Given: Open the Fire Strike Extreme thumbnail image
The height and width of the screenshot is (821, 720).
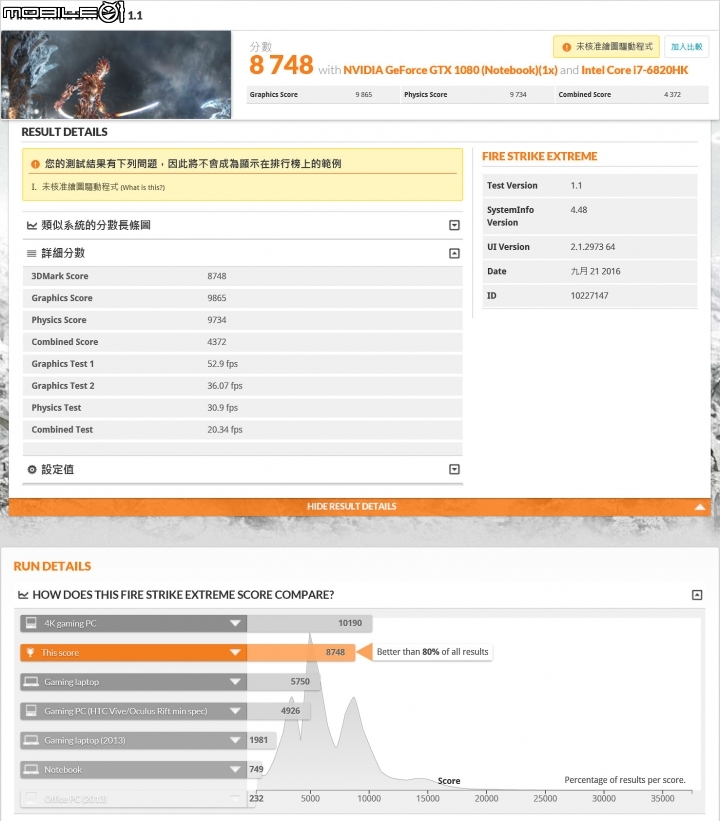Looking at the screenshot, I should click(116, 74).
